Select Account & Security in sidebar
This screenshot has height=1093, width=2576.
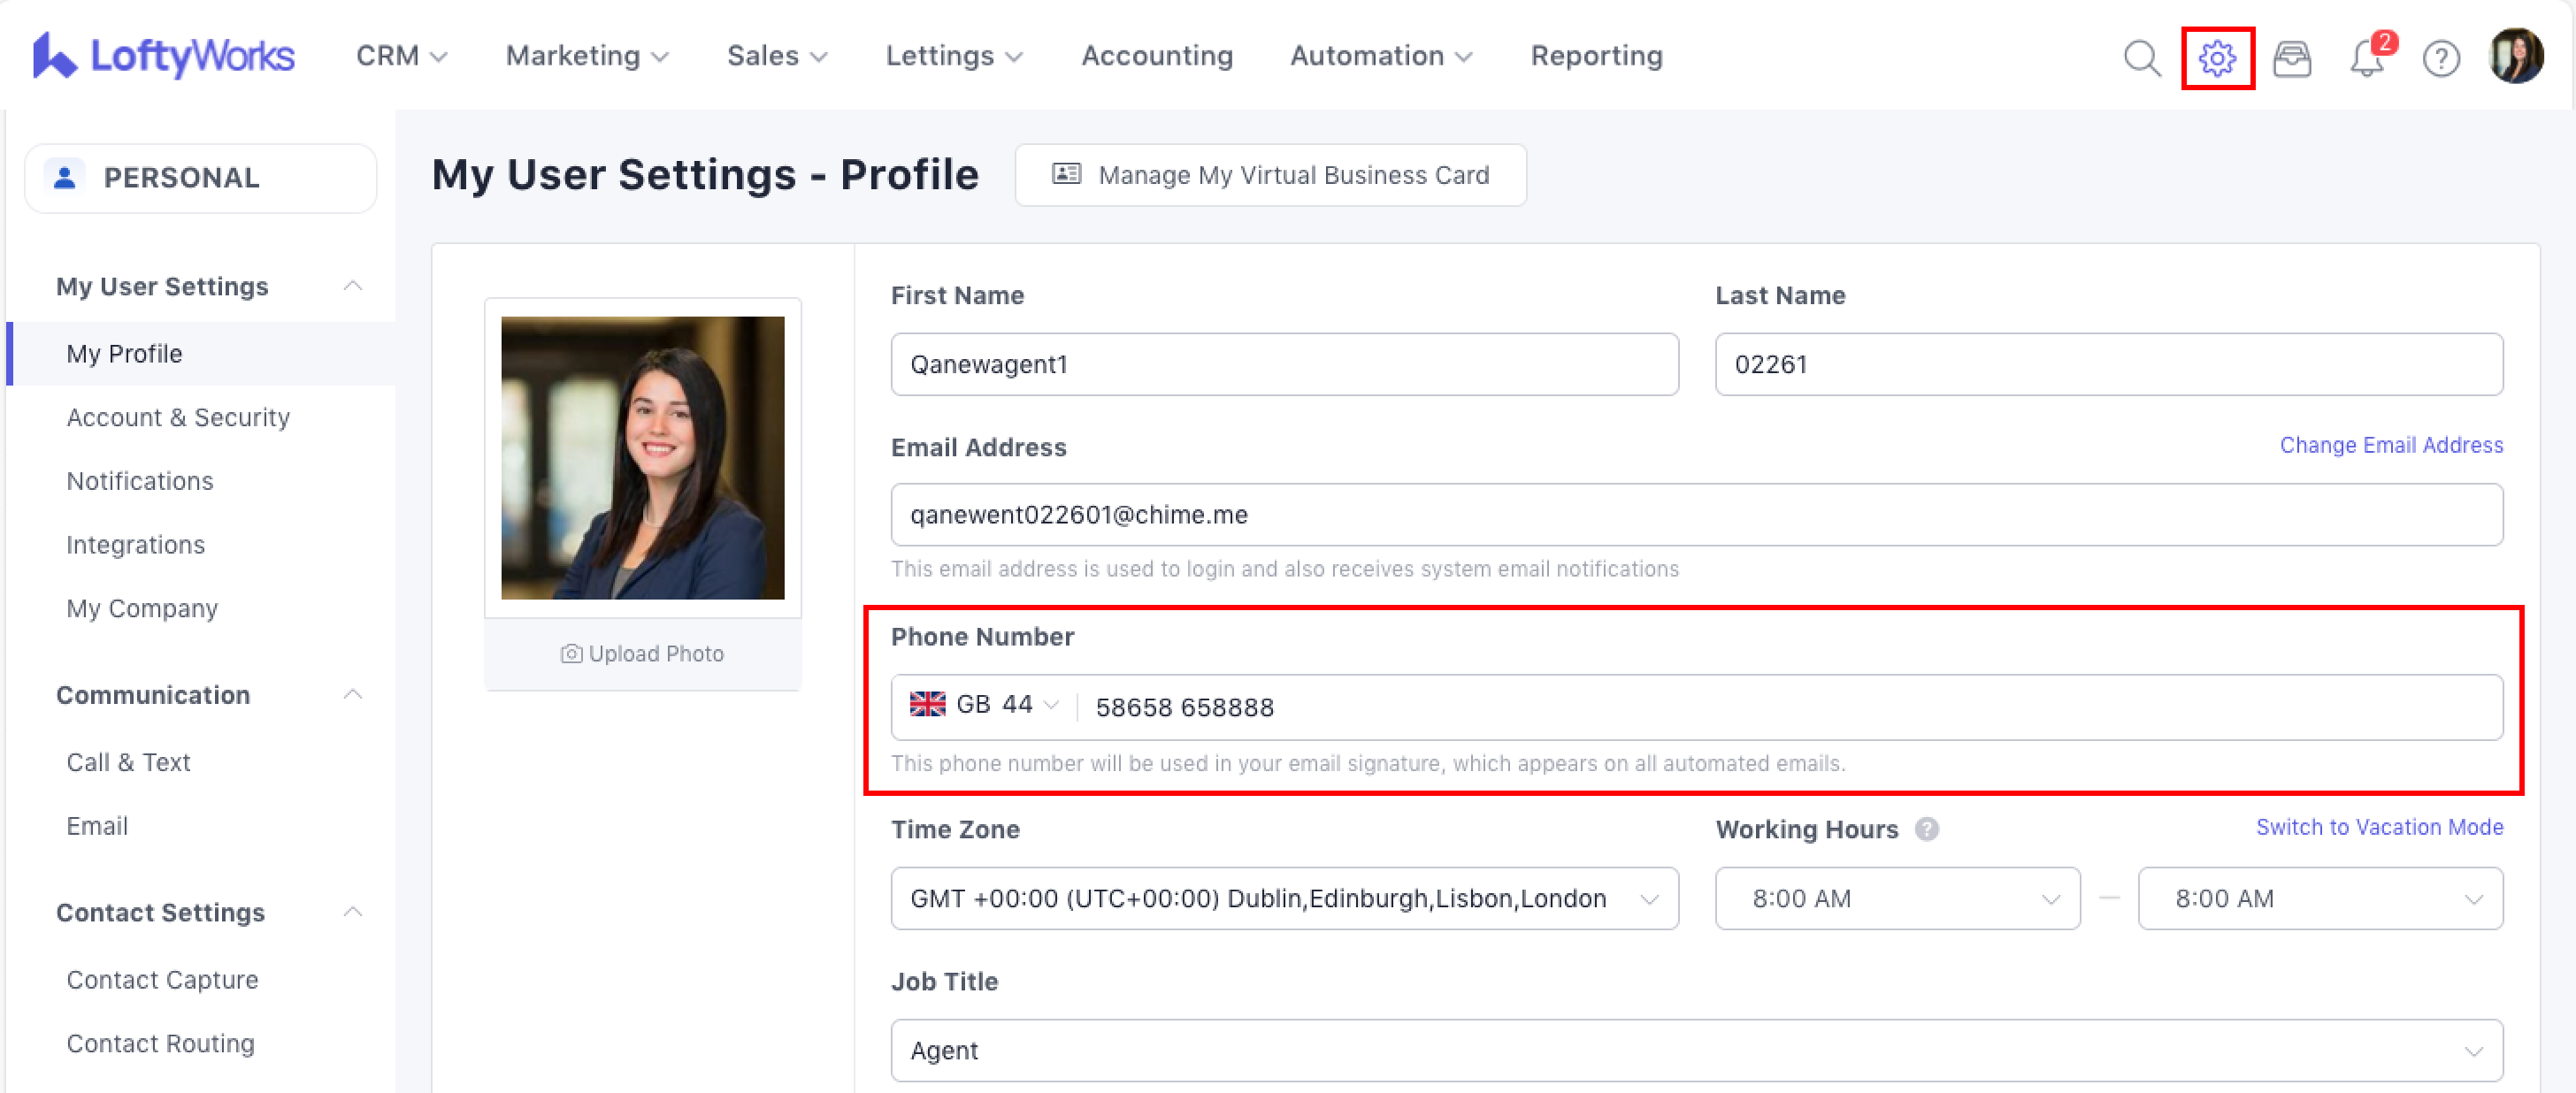click(x=178, y=417)
